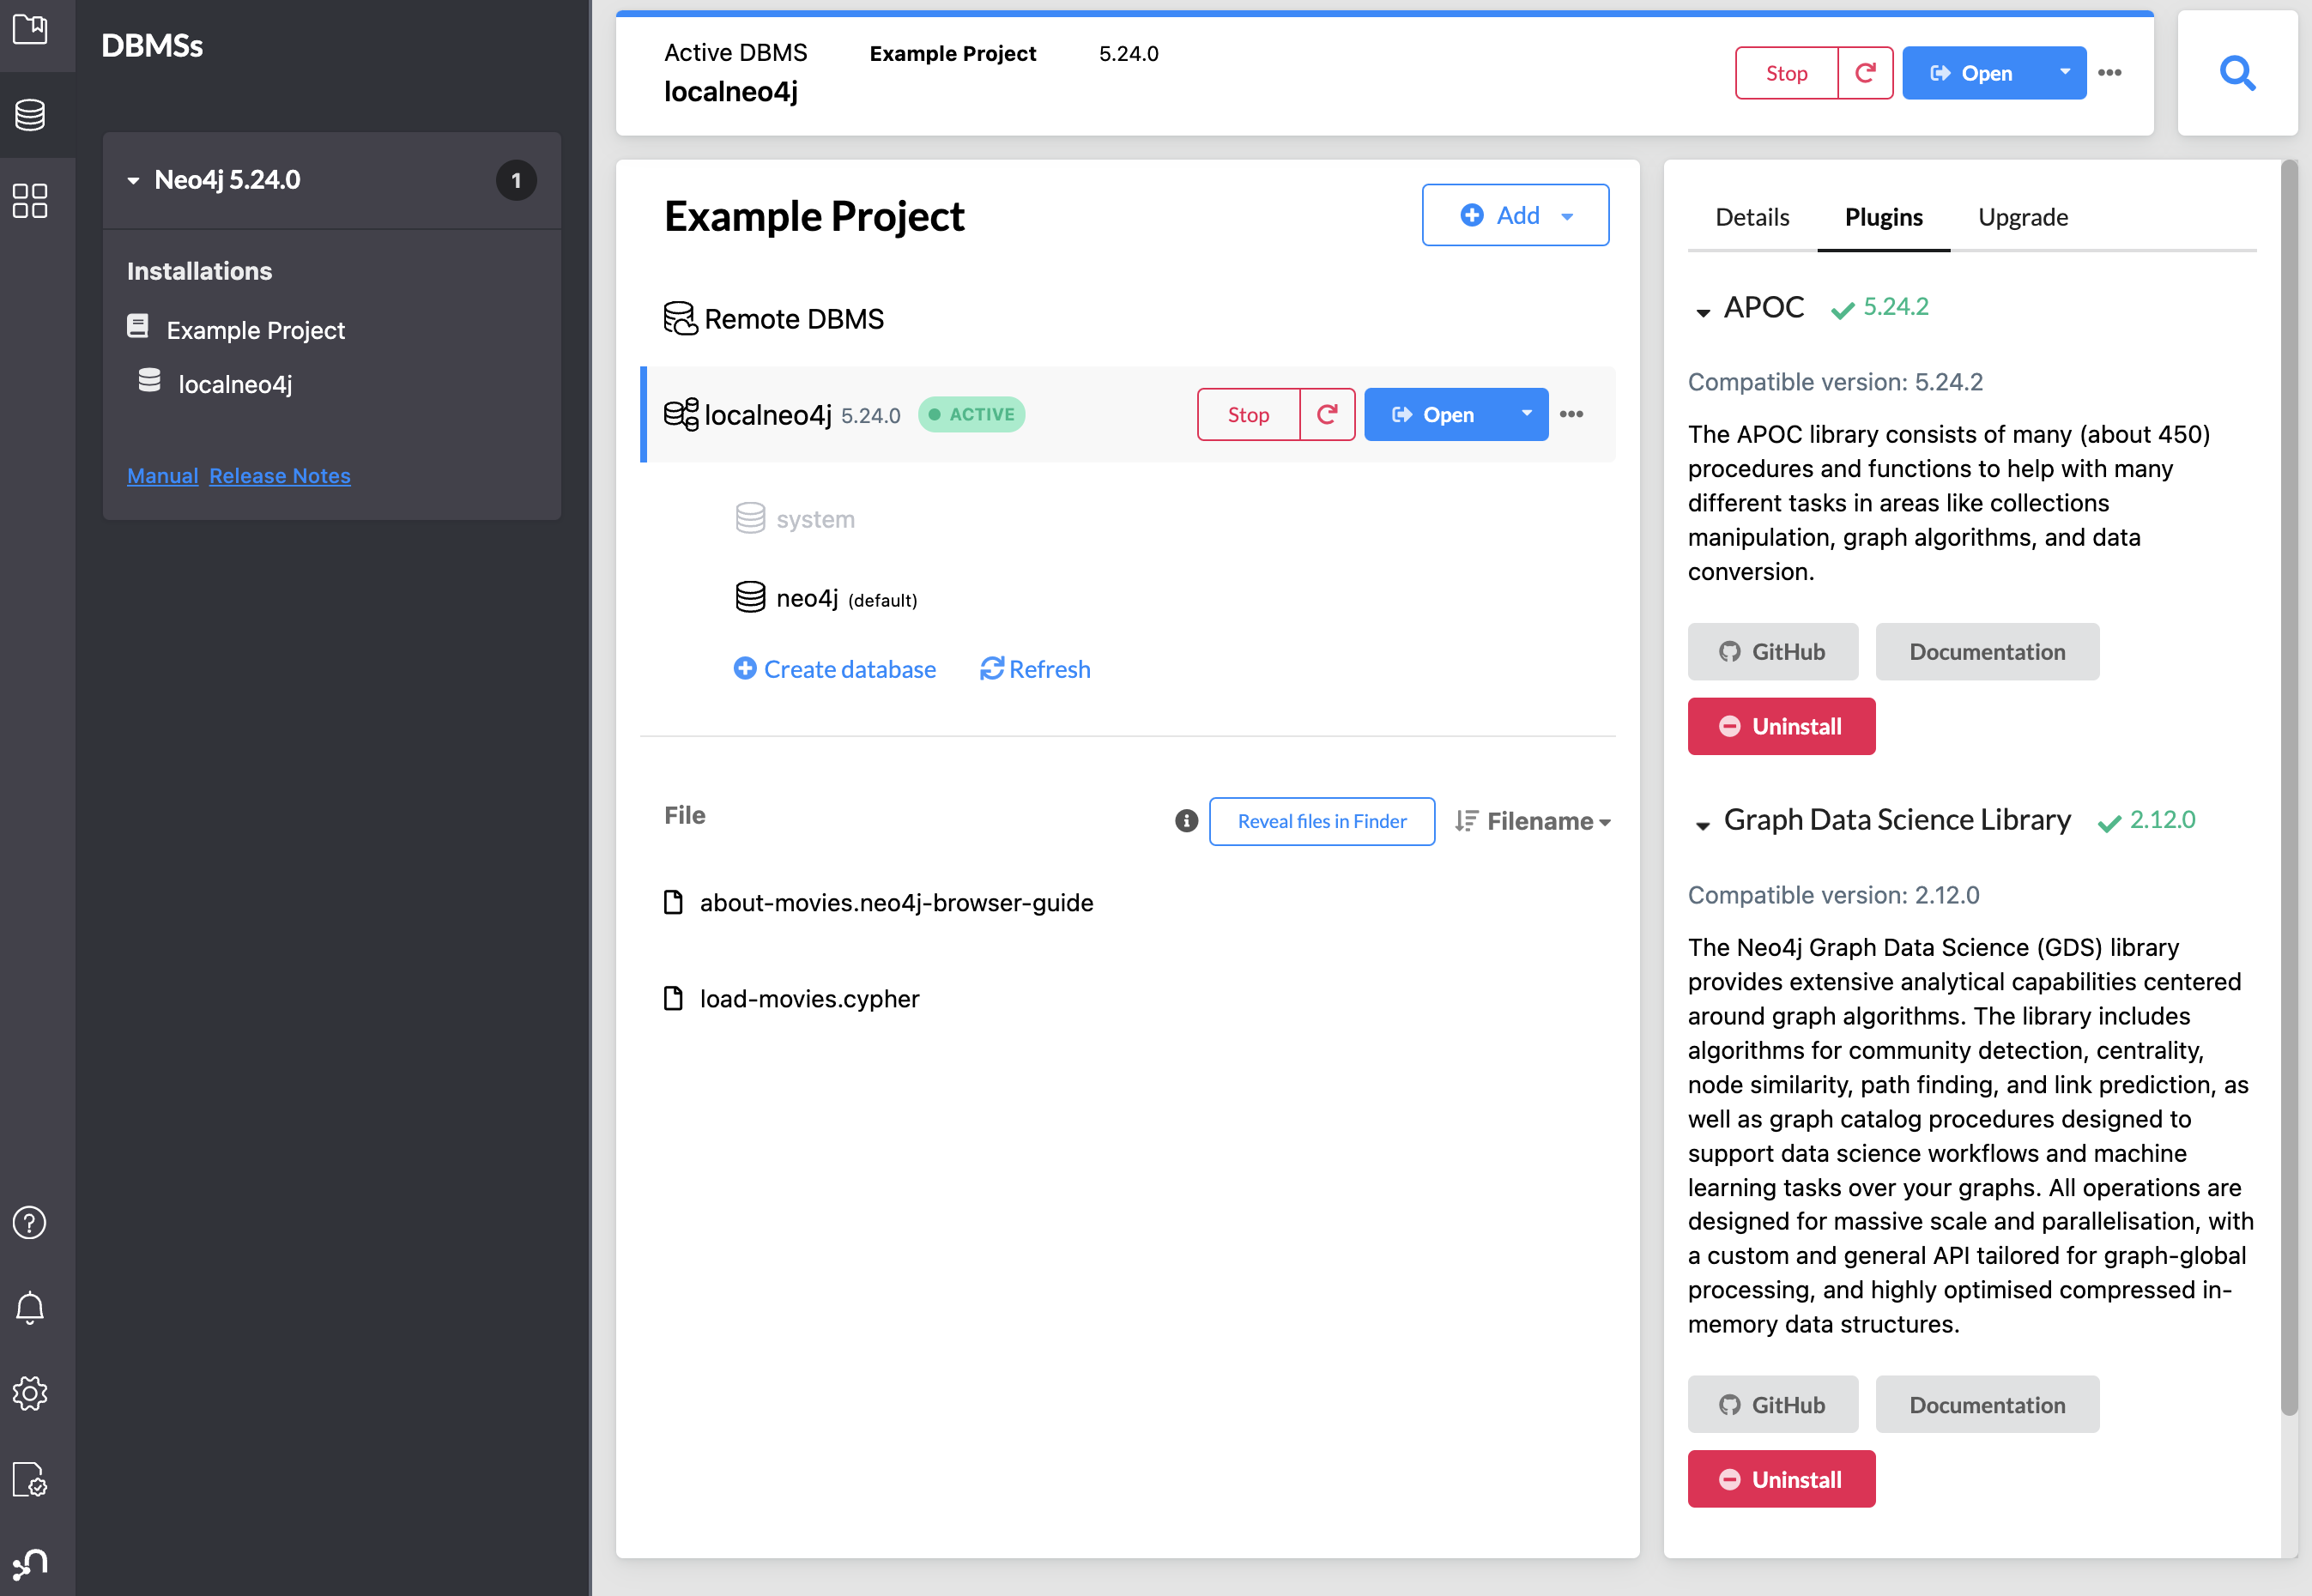2312x1596 pixels.
Task: Open localneo4j from the project row
Action: [x=1434, y=414]
